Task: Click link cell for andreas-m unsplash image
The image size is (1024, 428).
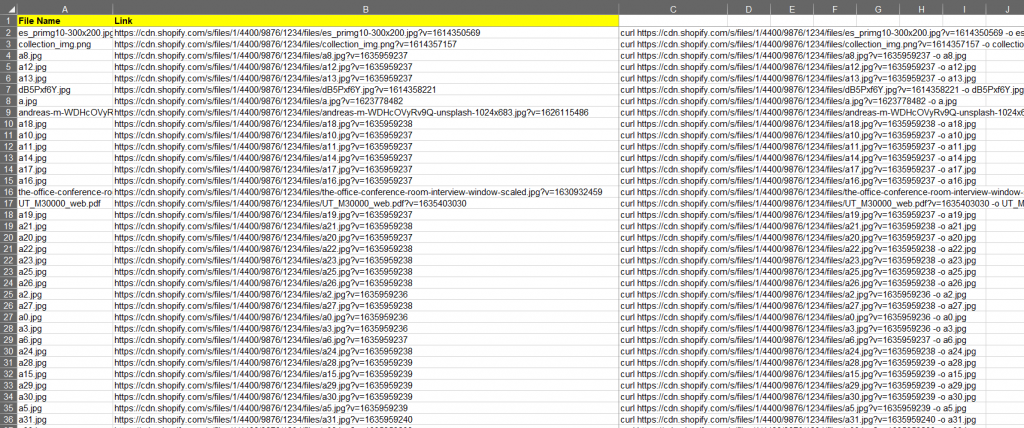Action: (365, 112)
